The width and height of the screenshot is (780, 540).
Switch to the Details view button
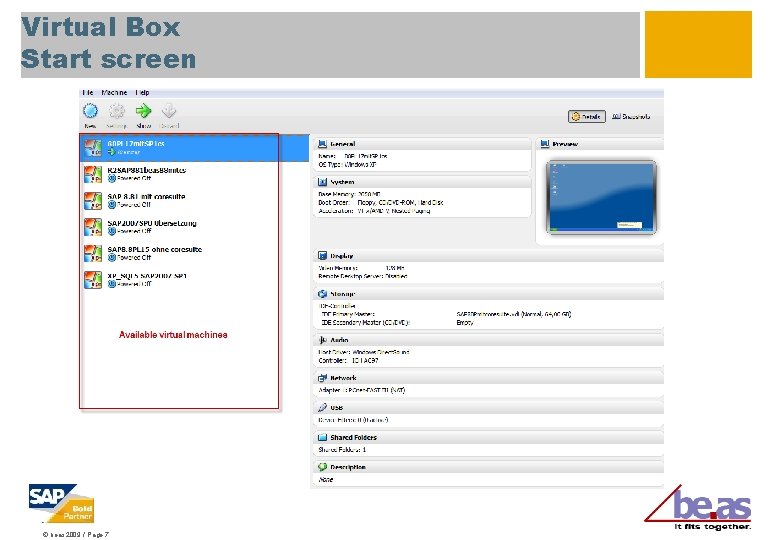tap(587, 116)
